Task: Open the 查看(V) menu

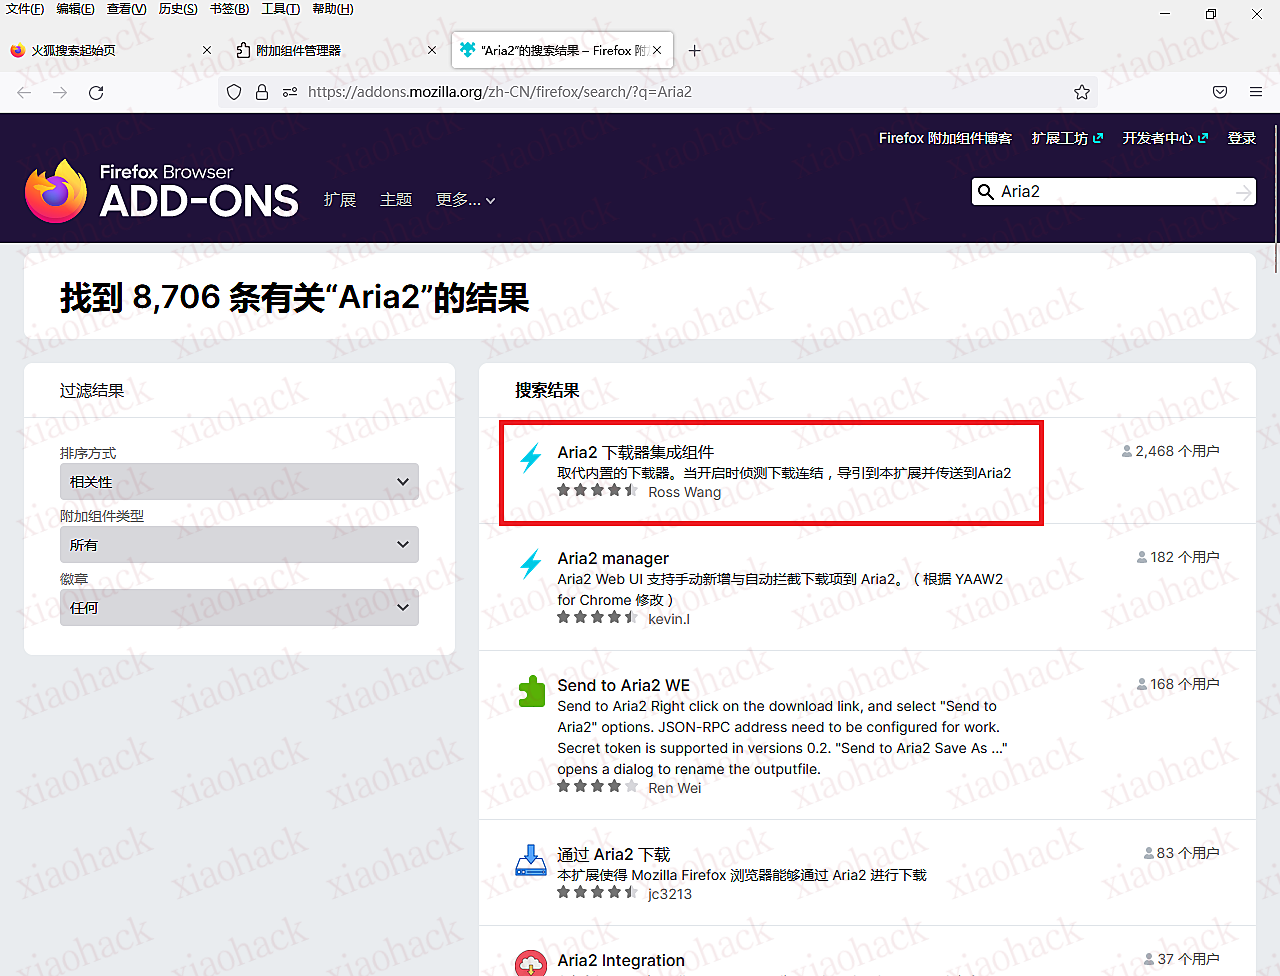Action: coord(126,9)
